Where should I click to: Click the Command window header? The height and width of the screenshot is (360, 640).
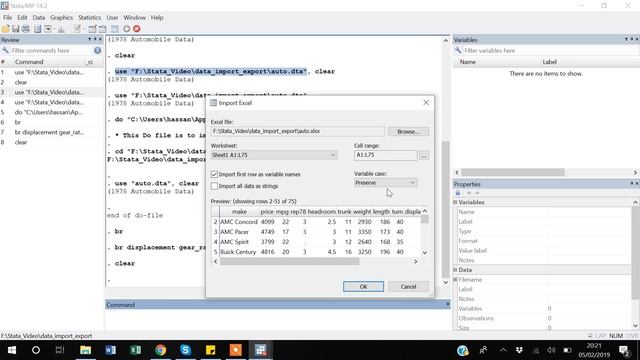pos(278,305)
